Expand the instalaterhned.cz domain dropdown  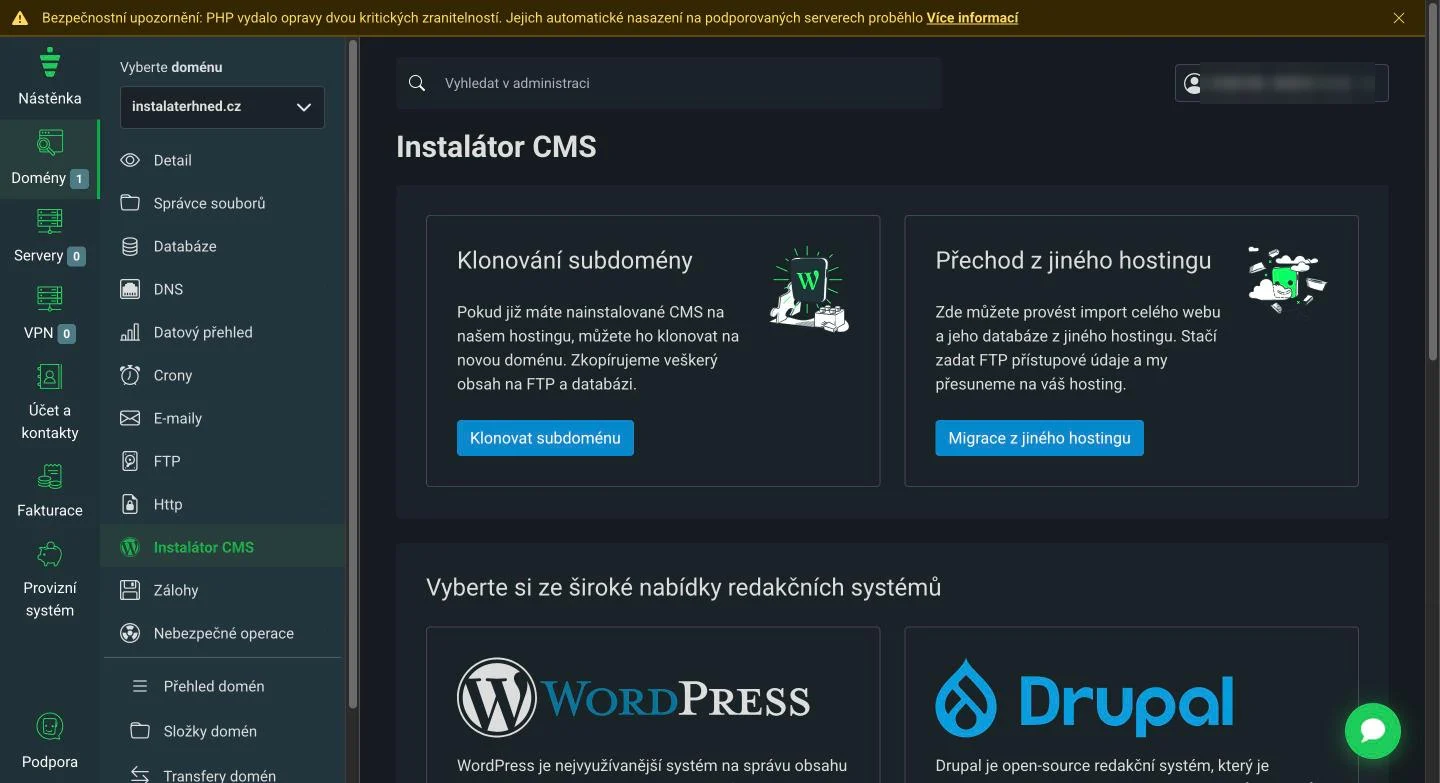click(222, 107)
